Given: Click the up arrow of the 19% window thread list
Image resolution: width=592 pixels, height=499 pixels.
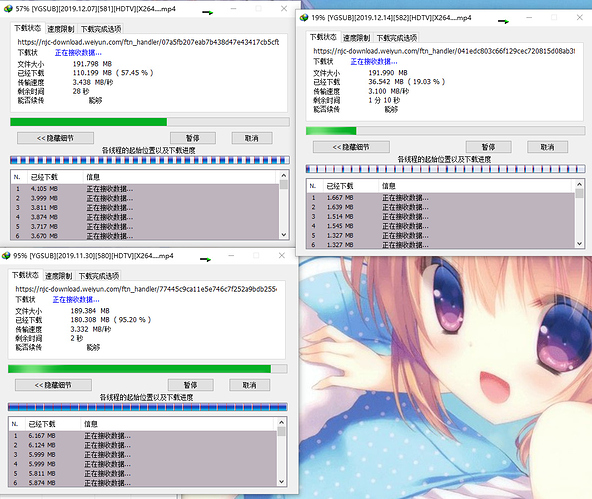Looking at the screenshot, I should tap(580, 184).
